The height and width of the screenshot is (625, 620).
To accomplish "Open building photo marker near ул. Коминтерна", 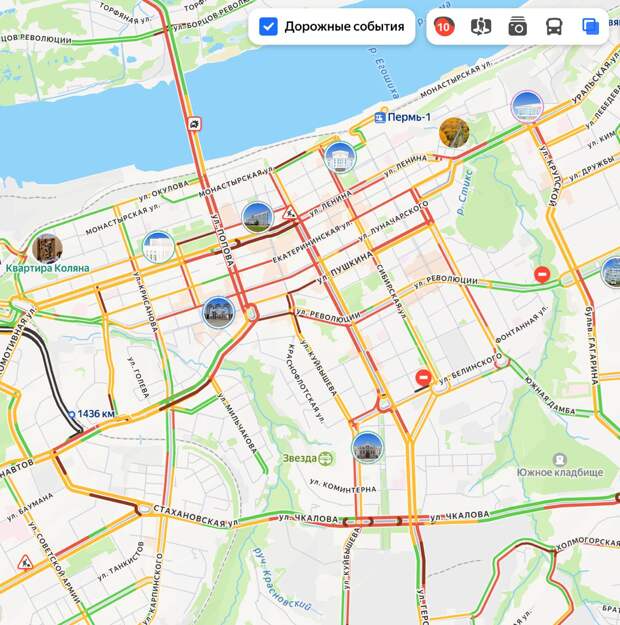I will coord(368,447).
